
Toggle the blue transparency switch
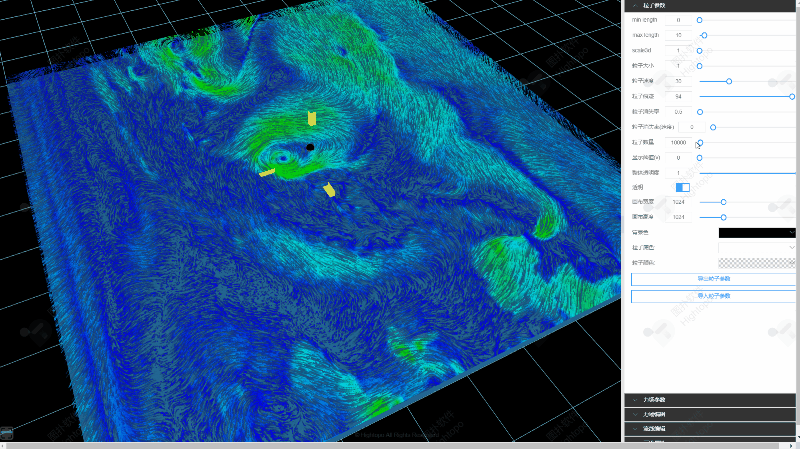click(x=683, y=187)
